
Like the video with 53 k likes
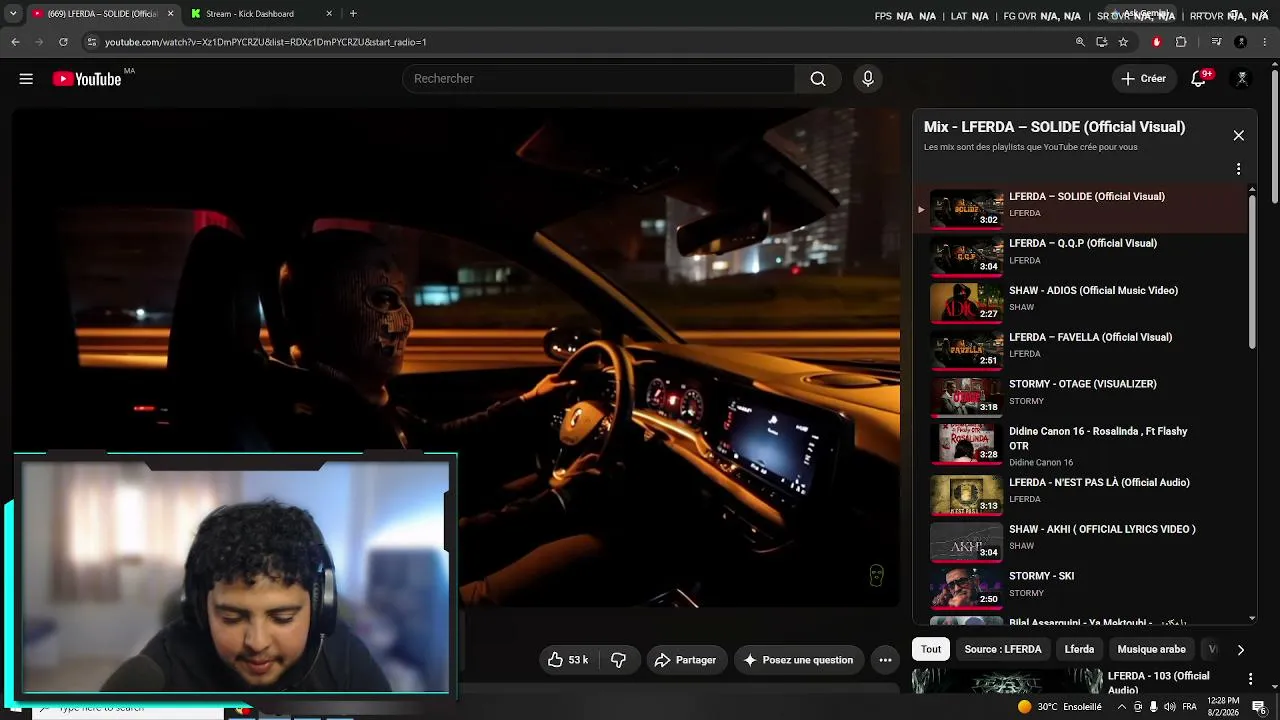(567, 660)
